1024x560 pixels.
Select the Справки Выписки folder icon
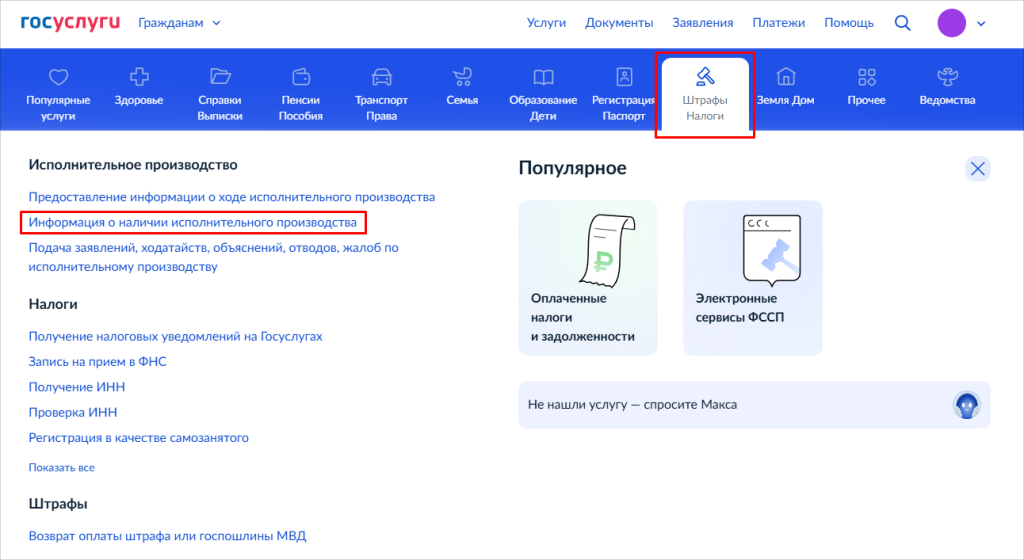220,78
